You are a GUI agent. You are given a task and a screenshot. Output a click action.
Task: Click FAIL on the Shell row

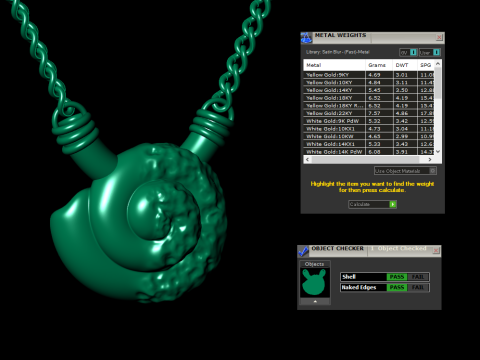pos(418,277)
